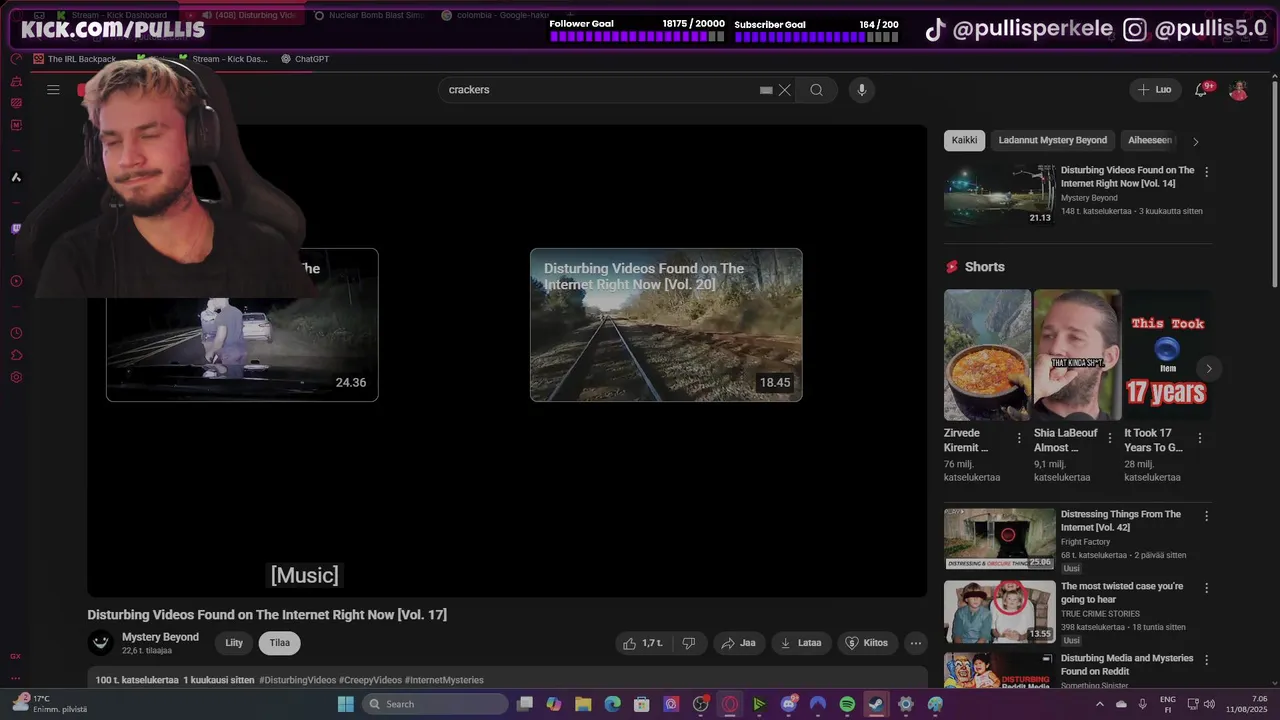Screen dimensions: 1280x720
Task: Select the Kaikki filter chip
Action: click(965, 141)
